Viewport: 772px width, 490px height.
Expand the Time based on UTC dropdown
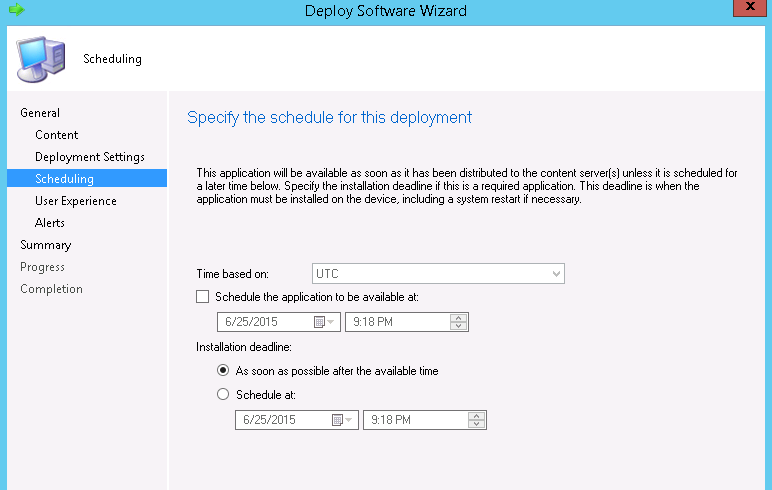click(x=556, y=273)
